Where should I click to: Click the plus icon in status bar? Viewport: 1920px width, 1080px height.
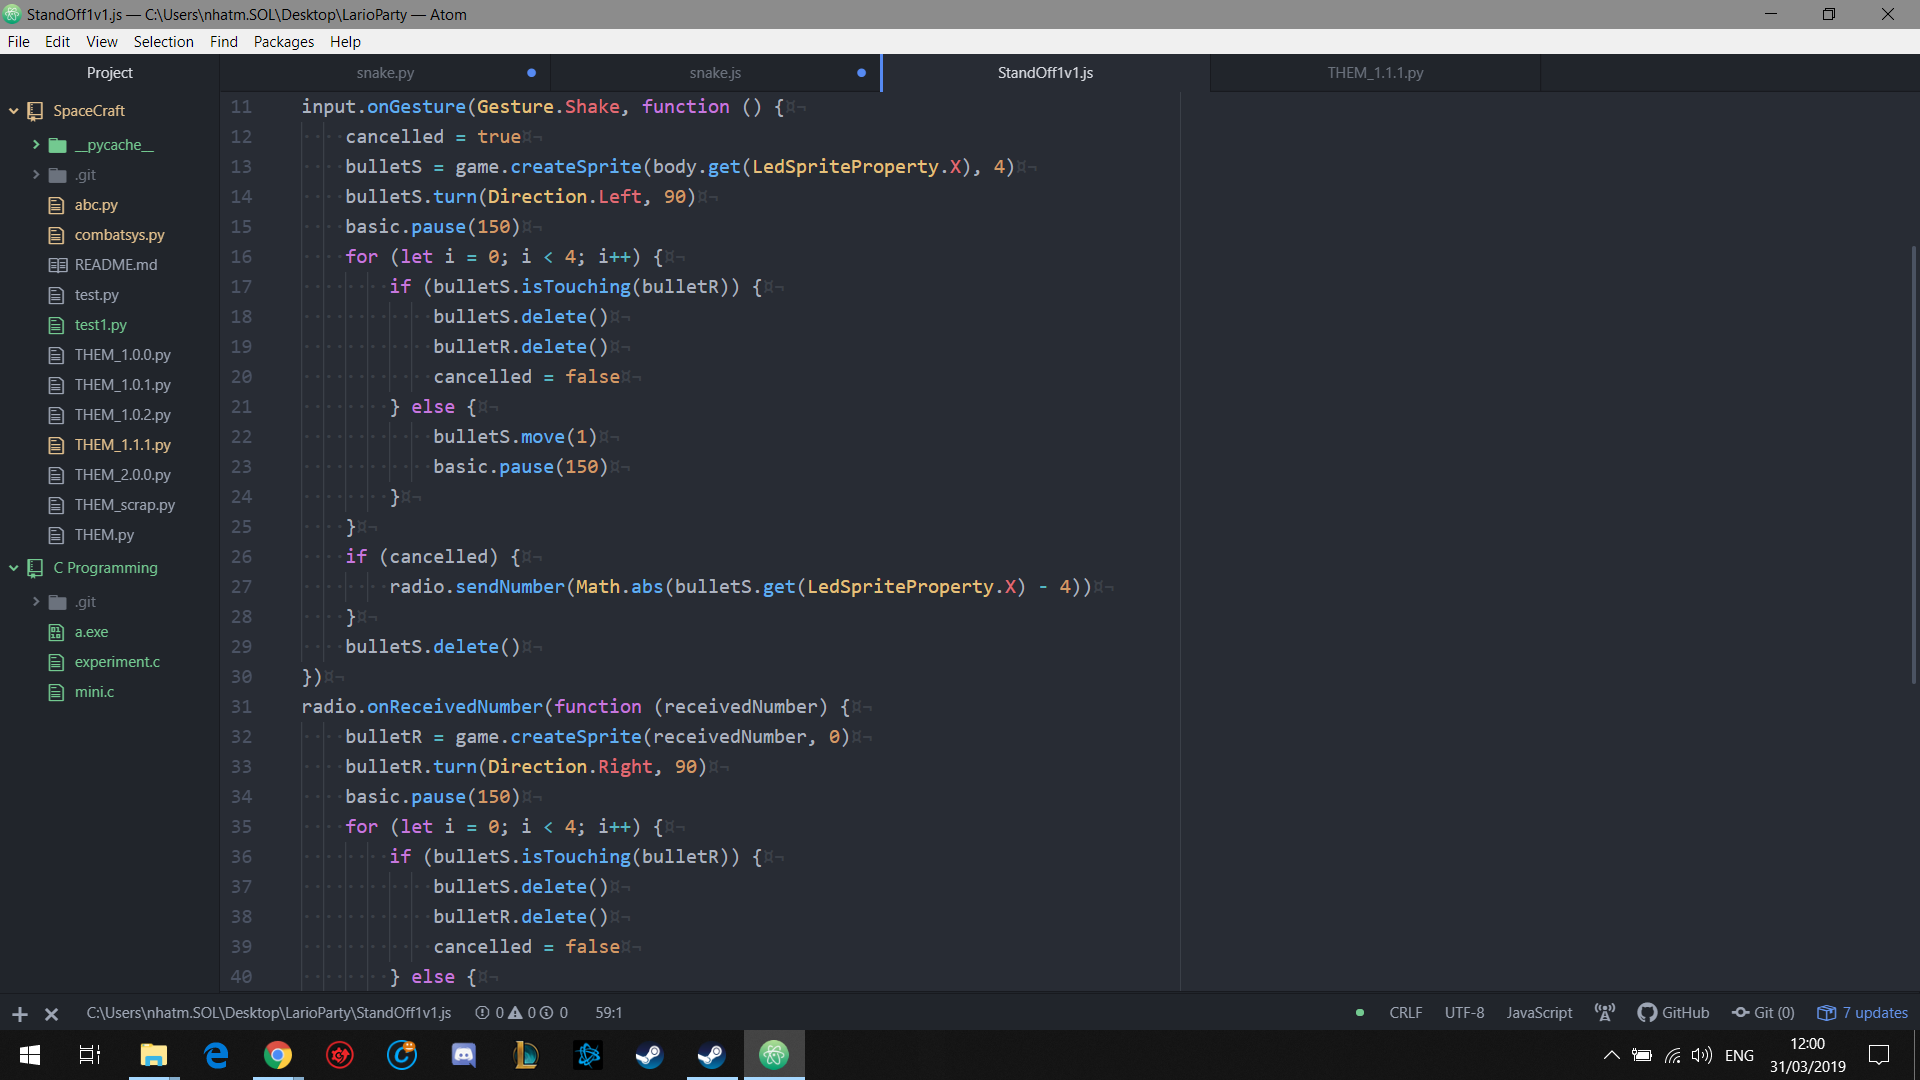[19, 1014]
